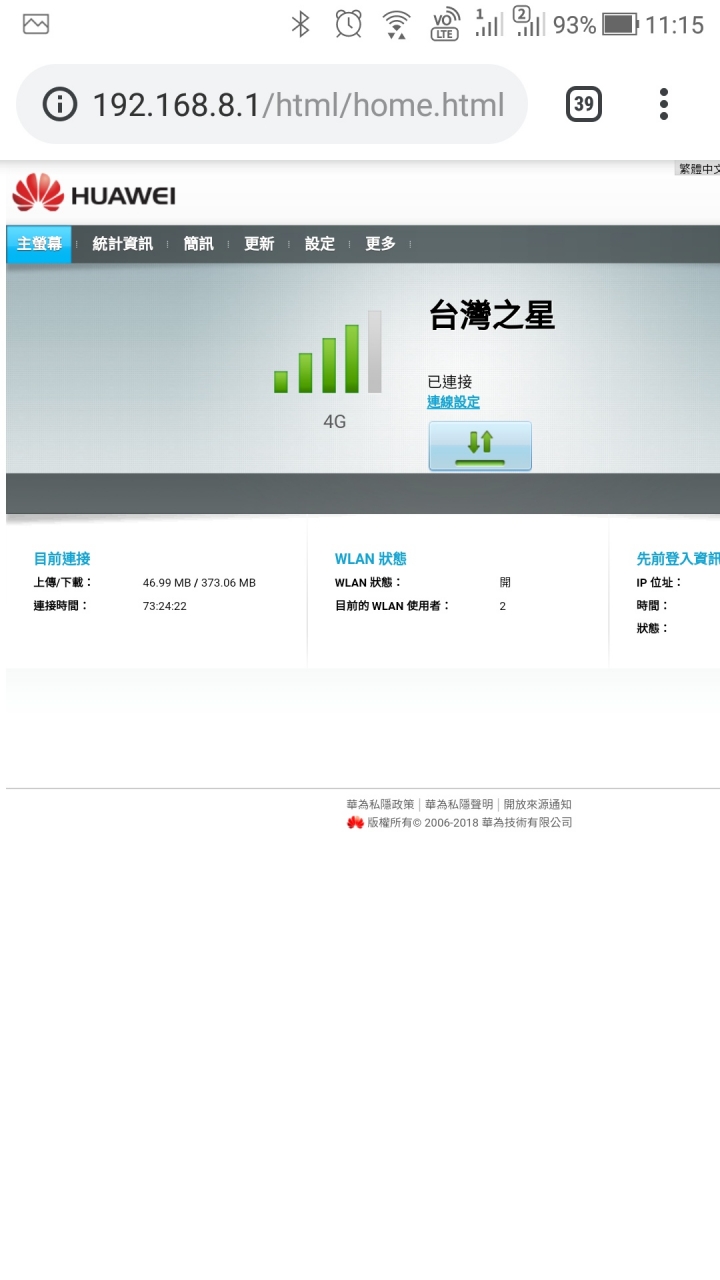
Task: Tap the SIM 1 signal strength icon
Action: 487,24
